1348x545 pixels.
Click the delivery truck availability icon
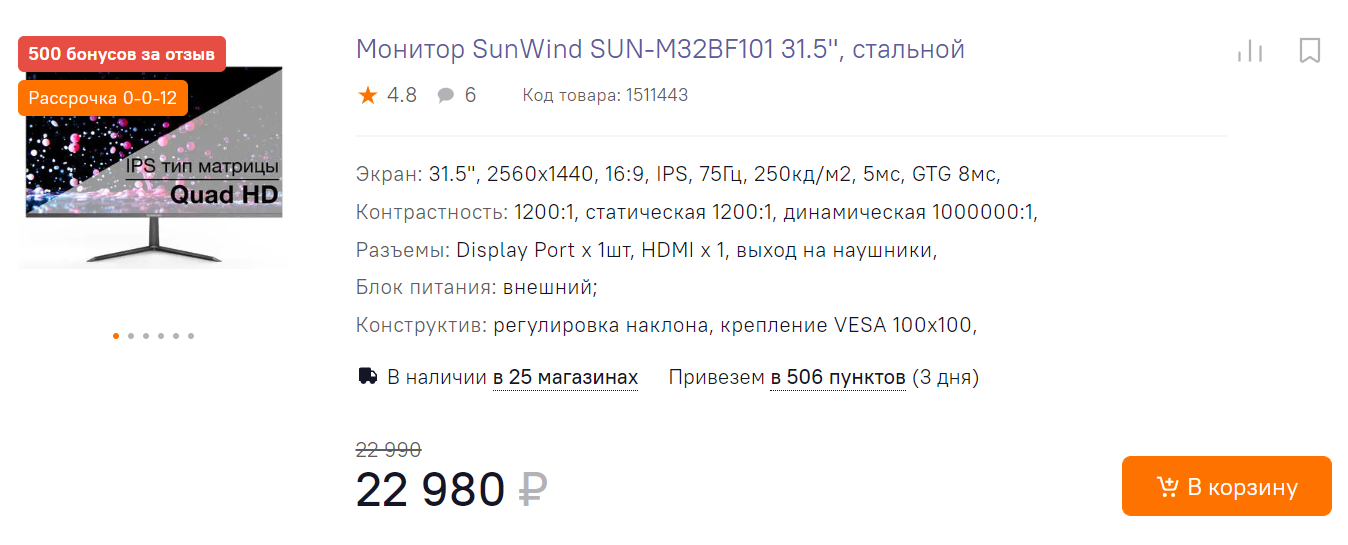click(x=367, y=377)
